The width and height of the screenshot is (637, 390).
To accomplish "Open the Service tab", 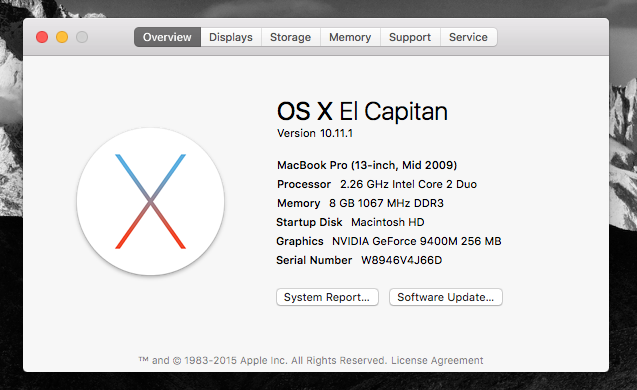I will tap(468, 37).
